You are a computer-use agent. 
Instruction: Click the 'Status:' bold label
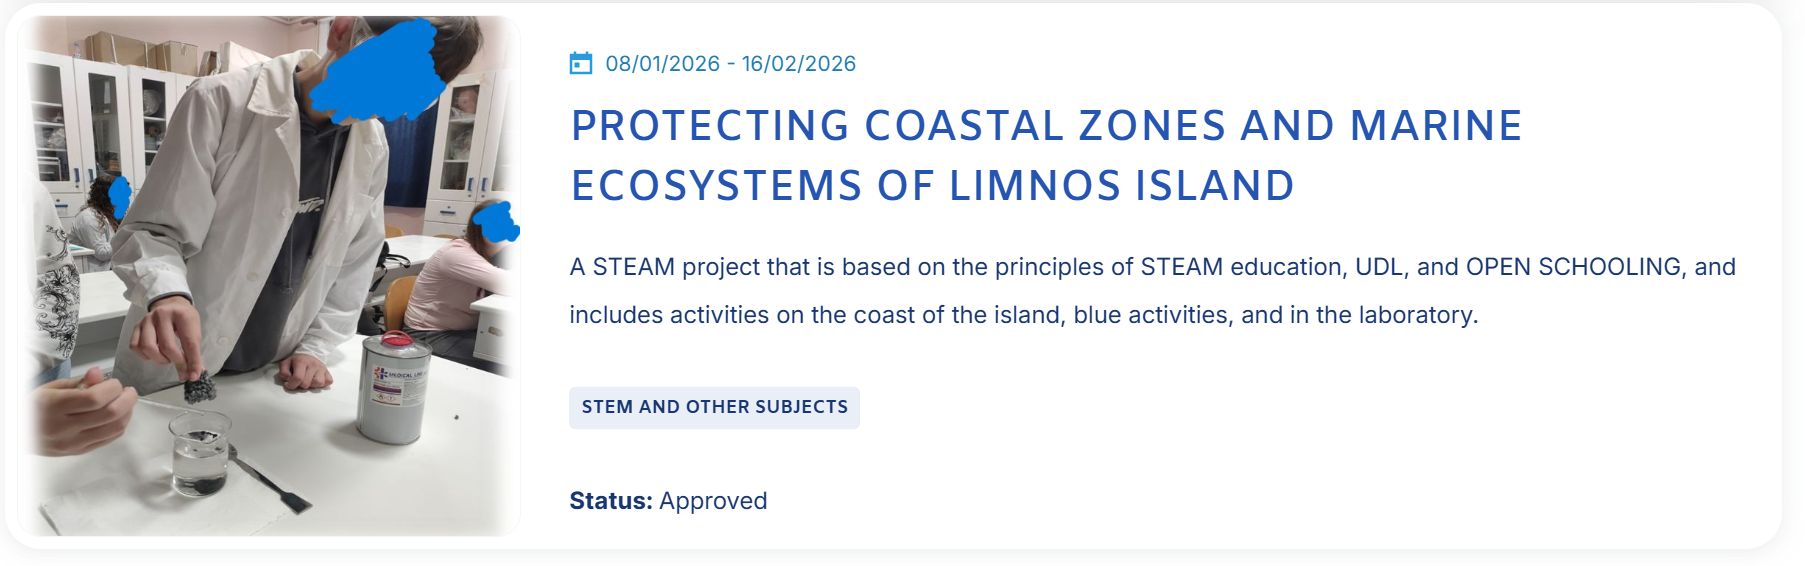pyautogui.click(x=610, y=501)
